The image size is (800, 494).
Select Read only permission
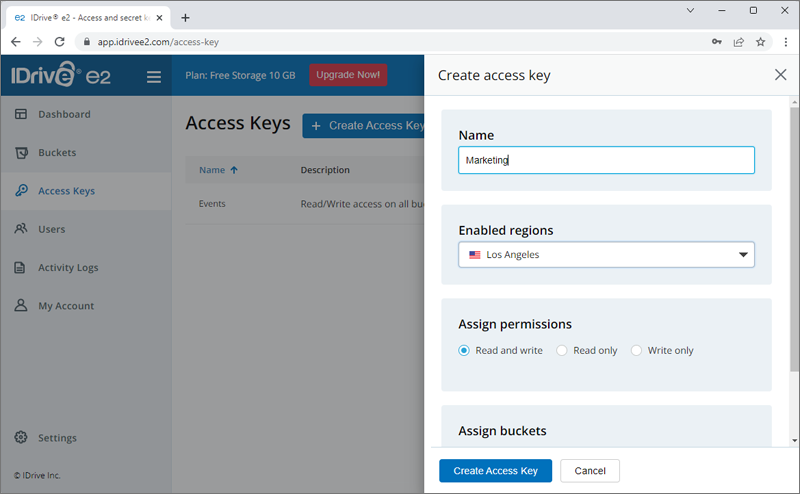[x=561, y=350]
